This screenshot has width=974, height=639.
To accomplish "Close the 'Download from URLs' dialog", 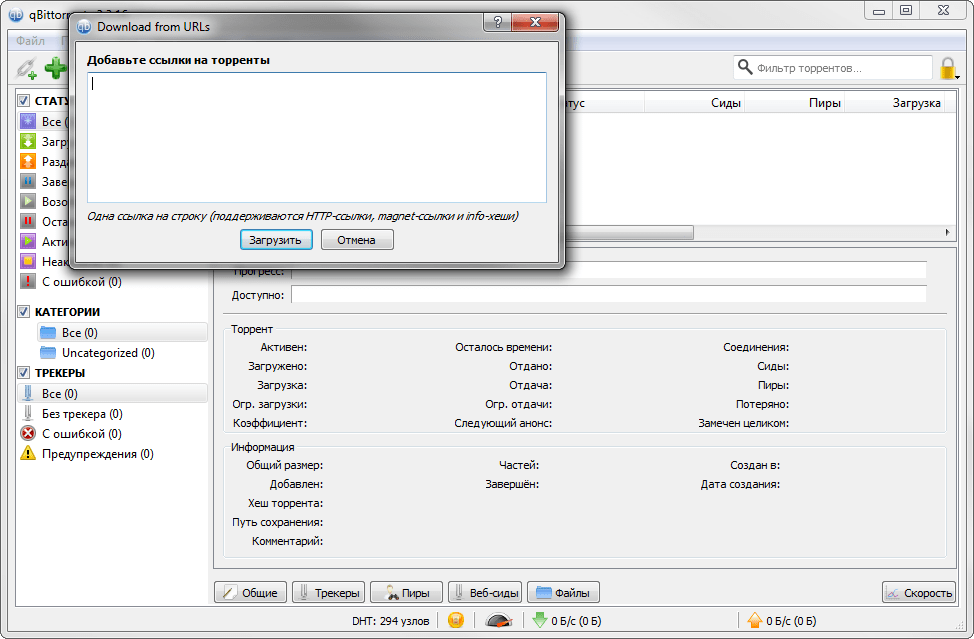I will tap(535, 23).
